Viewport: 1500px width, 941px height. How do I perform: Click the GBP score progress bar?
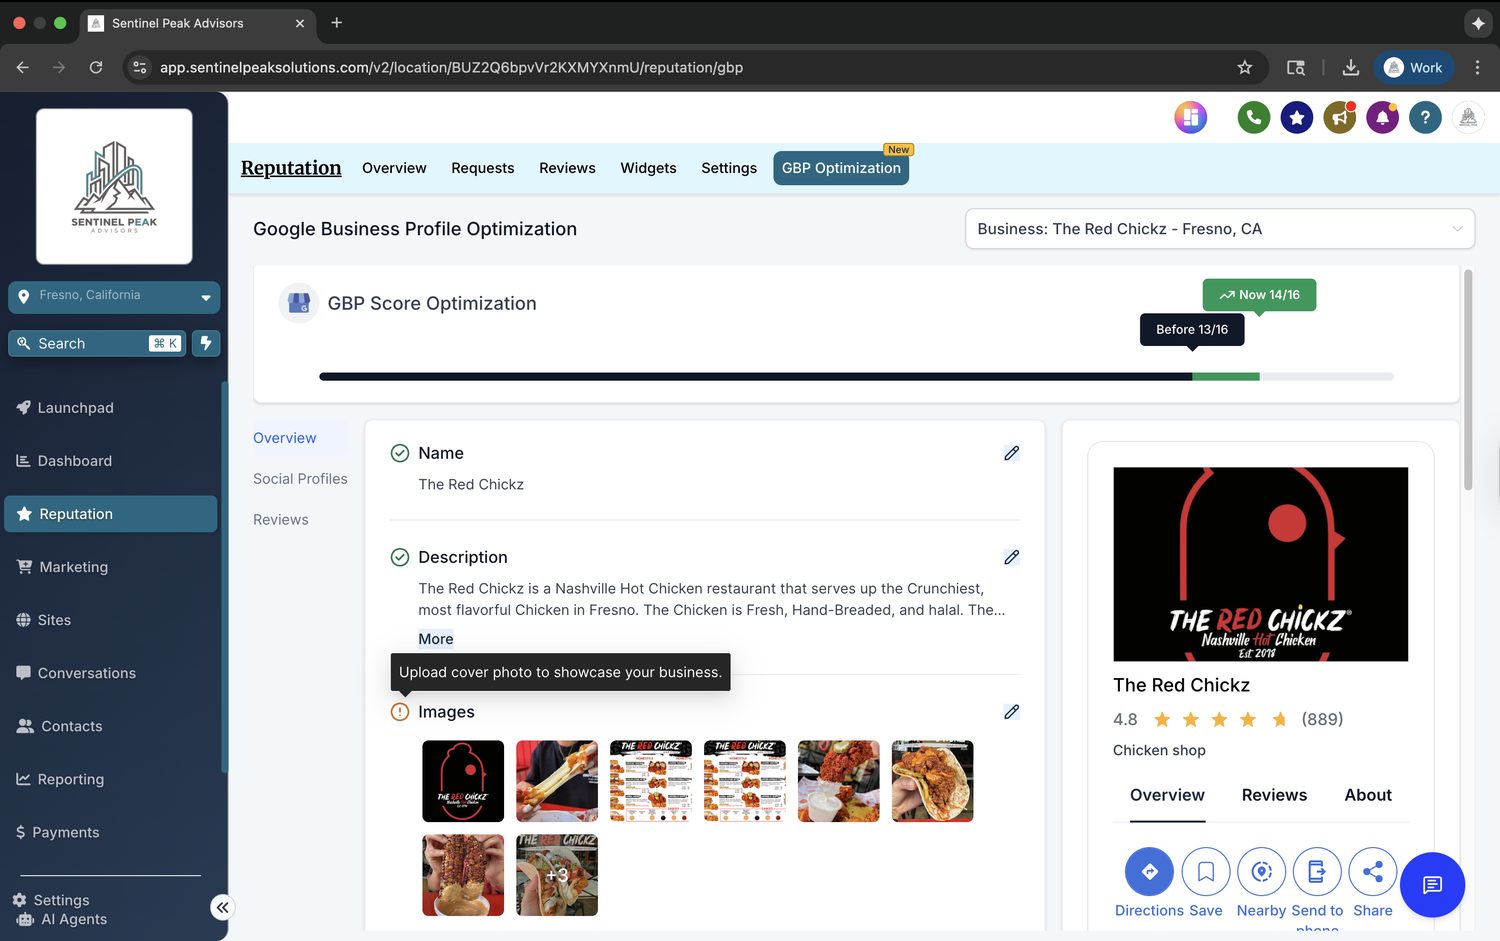(856, 377)
